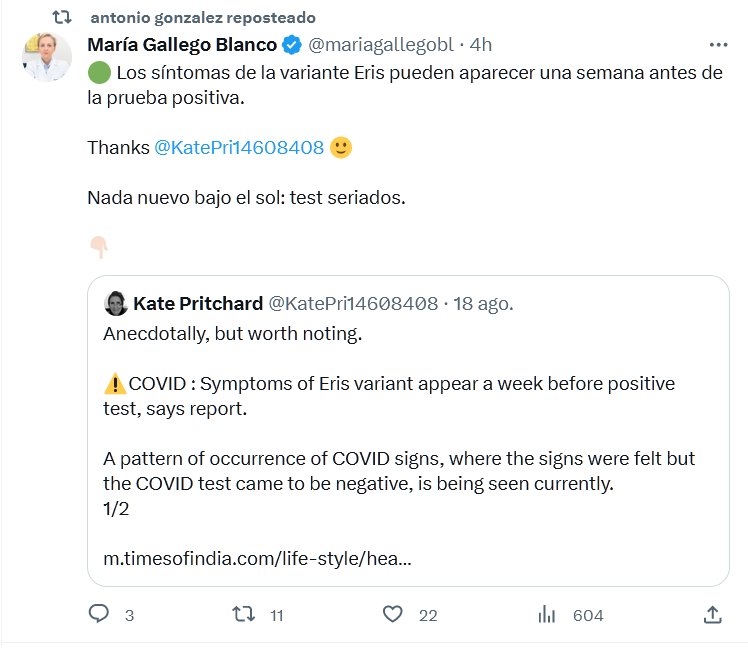Click the pointing-down hand emoji
This screenshot has height=648, width=748.
coord(98,247)
